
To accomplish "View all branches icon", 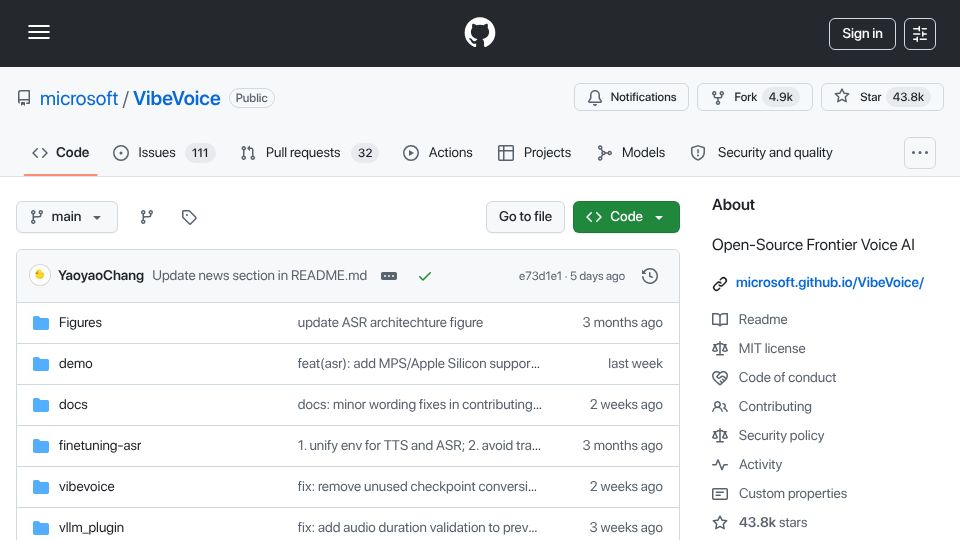I will pyautogui.click(x=146, y=217).
